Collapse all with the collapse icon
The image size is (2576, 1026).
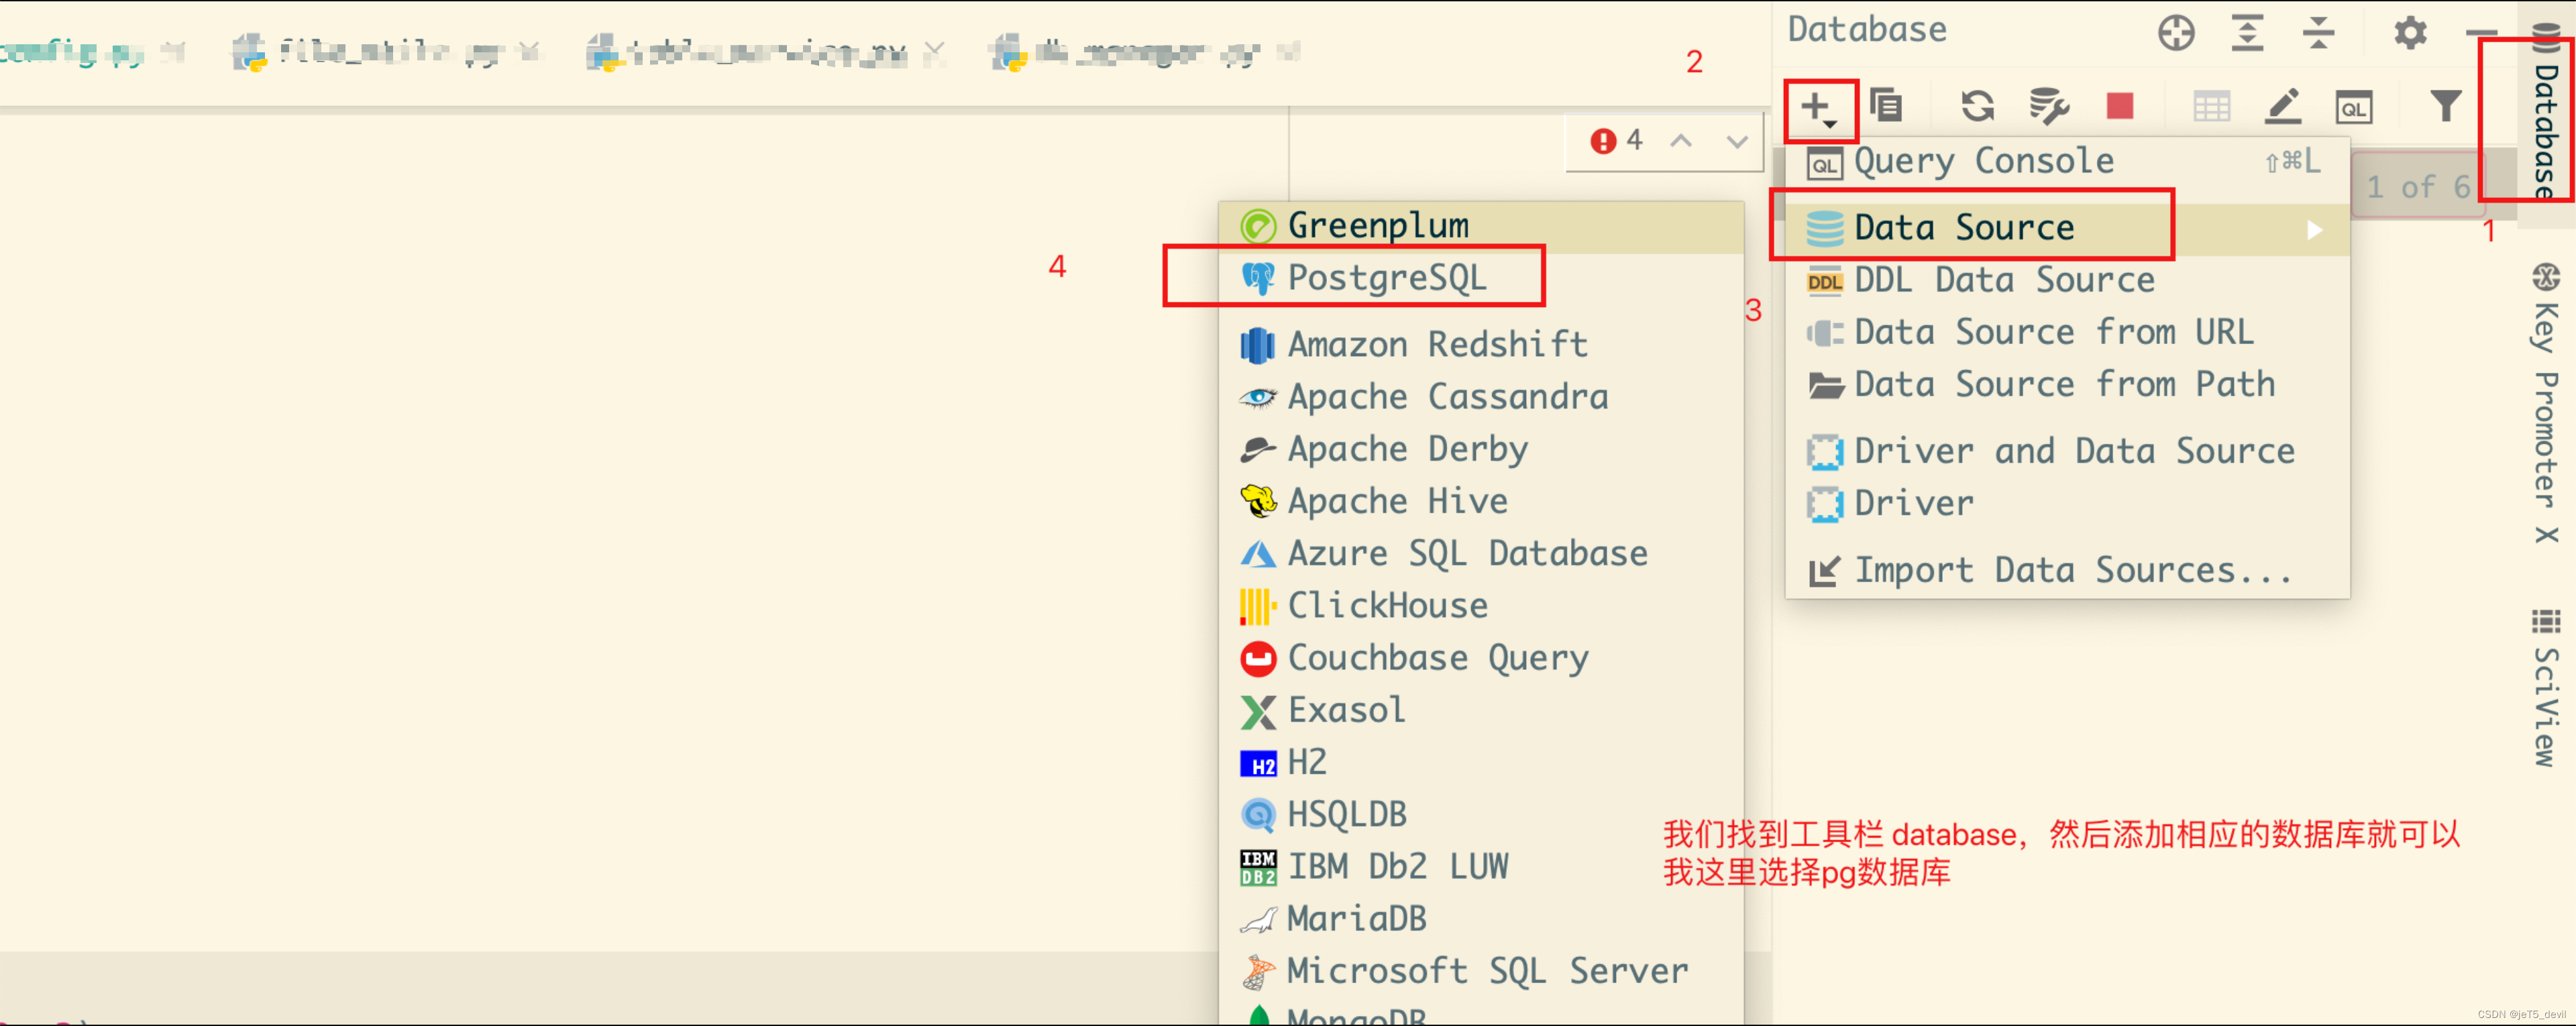pyautogui.click(x=2318, y=33)
